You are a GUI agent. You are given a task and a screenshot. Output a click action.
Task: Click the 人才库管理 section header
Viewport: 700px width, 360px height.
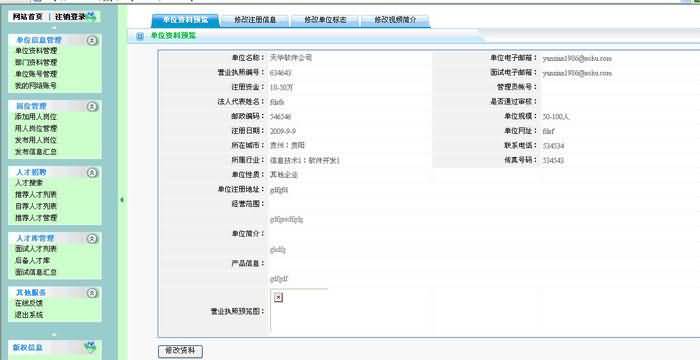click(35, 239)
